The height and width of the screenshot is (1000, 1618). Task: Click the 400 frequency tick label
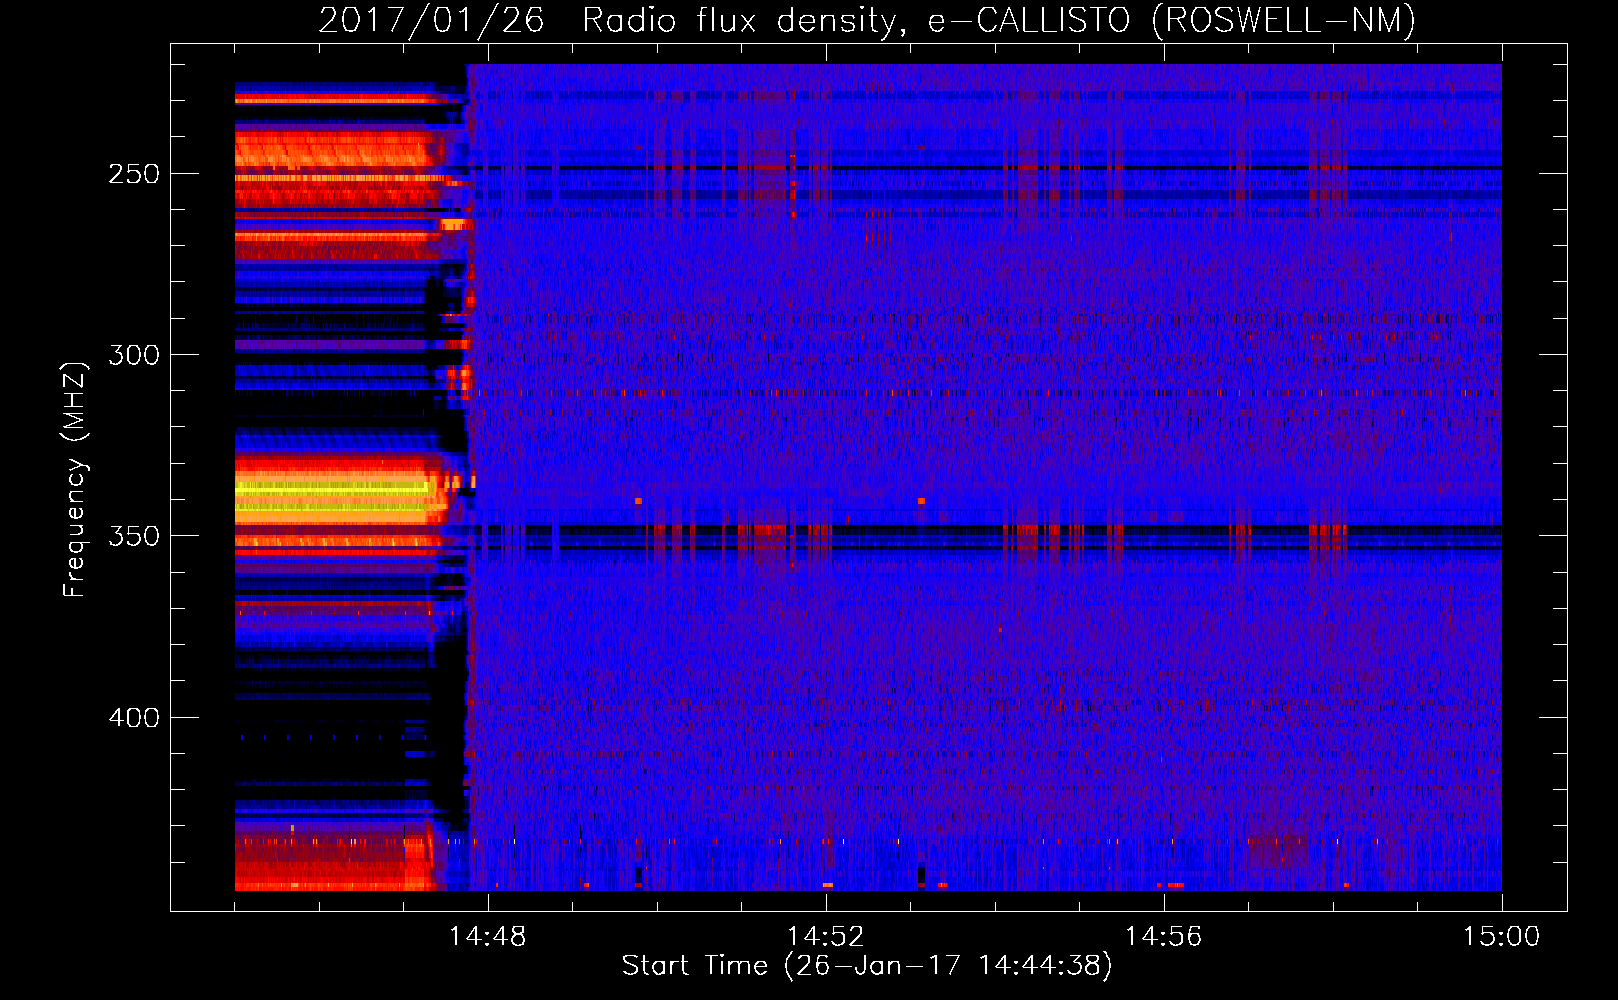click(x=134, y=718)
